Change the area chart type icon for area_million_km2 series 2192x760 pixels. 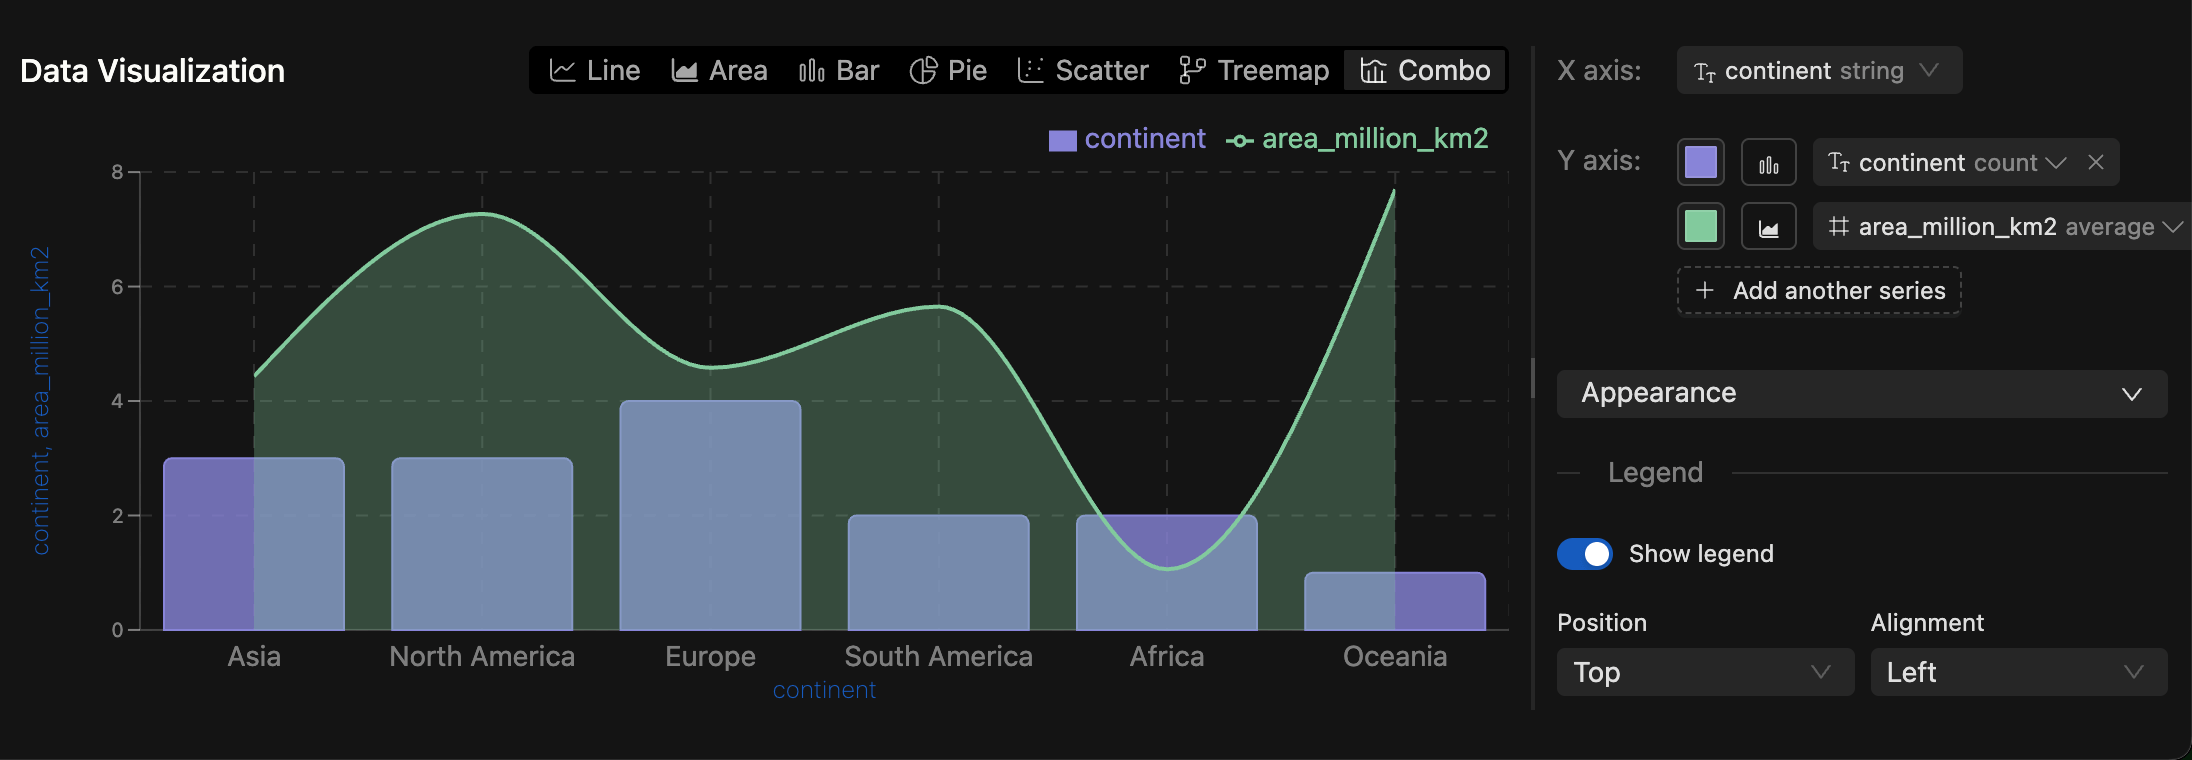pyautogui.click(x=1769, y=226)
